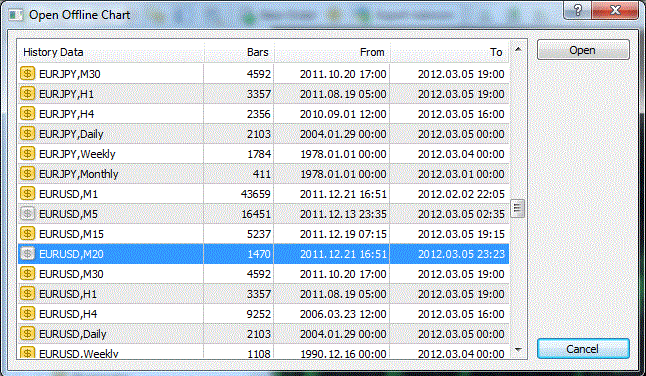Click the gray icon beside EURUSD,M5
646x376 pixels.
pos(27,214)
